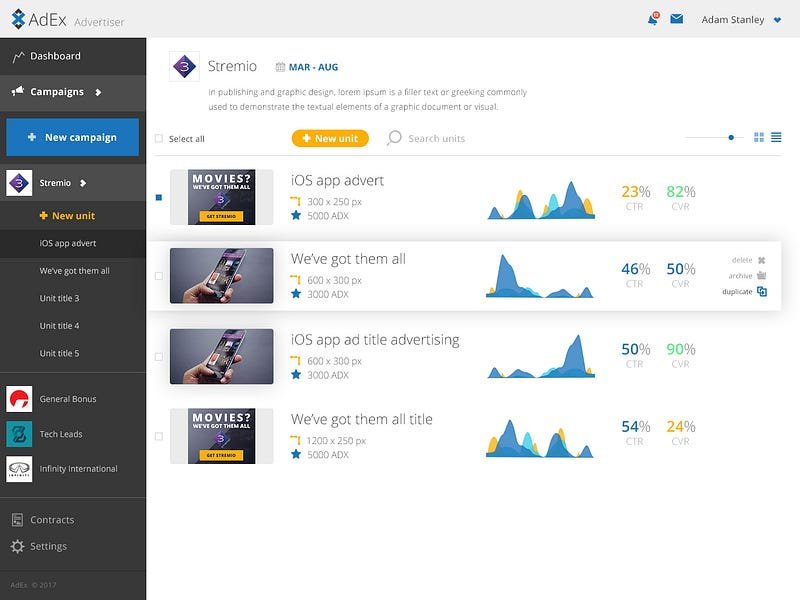Open the We've got them all thumbnail
Viewport: 800px width, 600px height.
(221, 276)
